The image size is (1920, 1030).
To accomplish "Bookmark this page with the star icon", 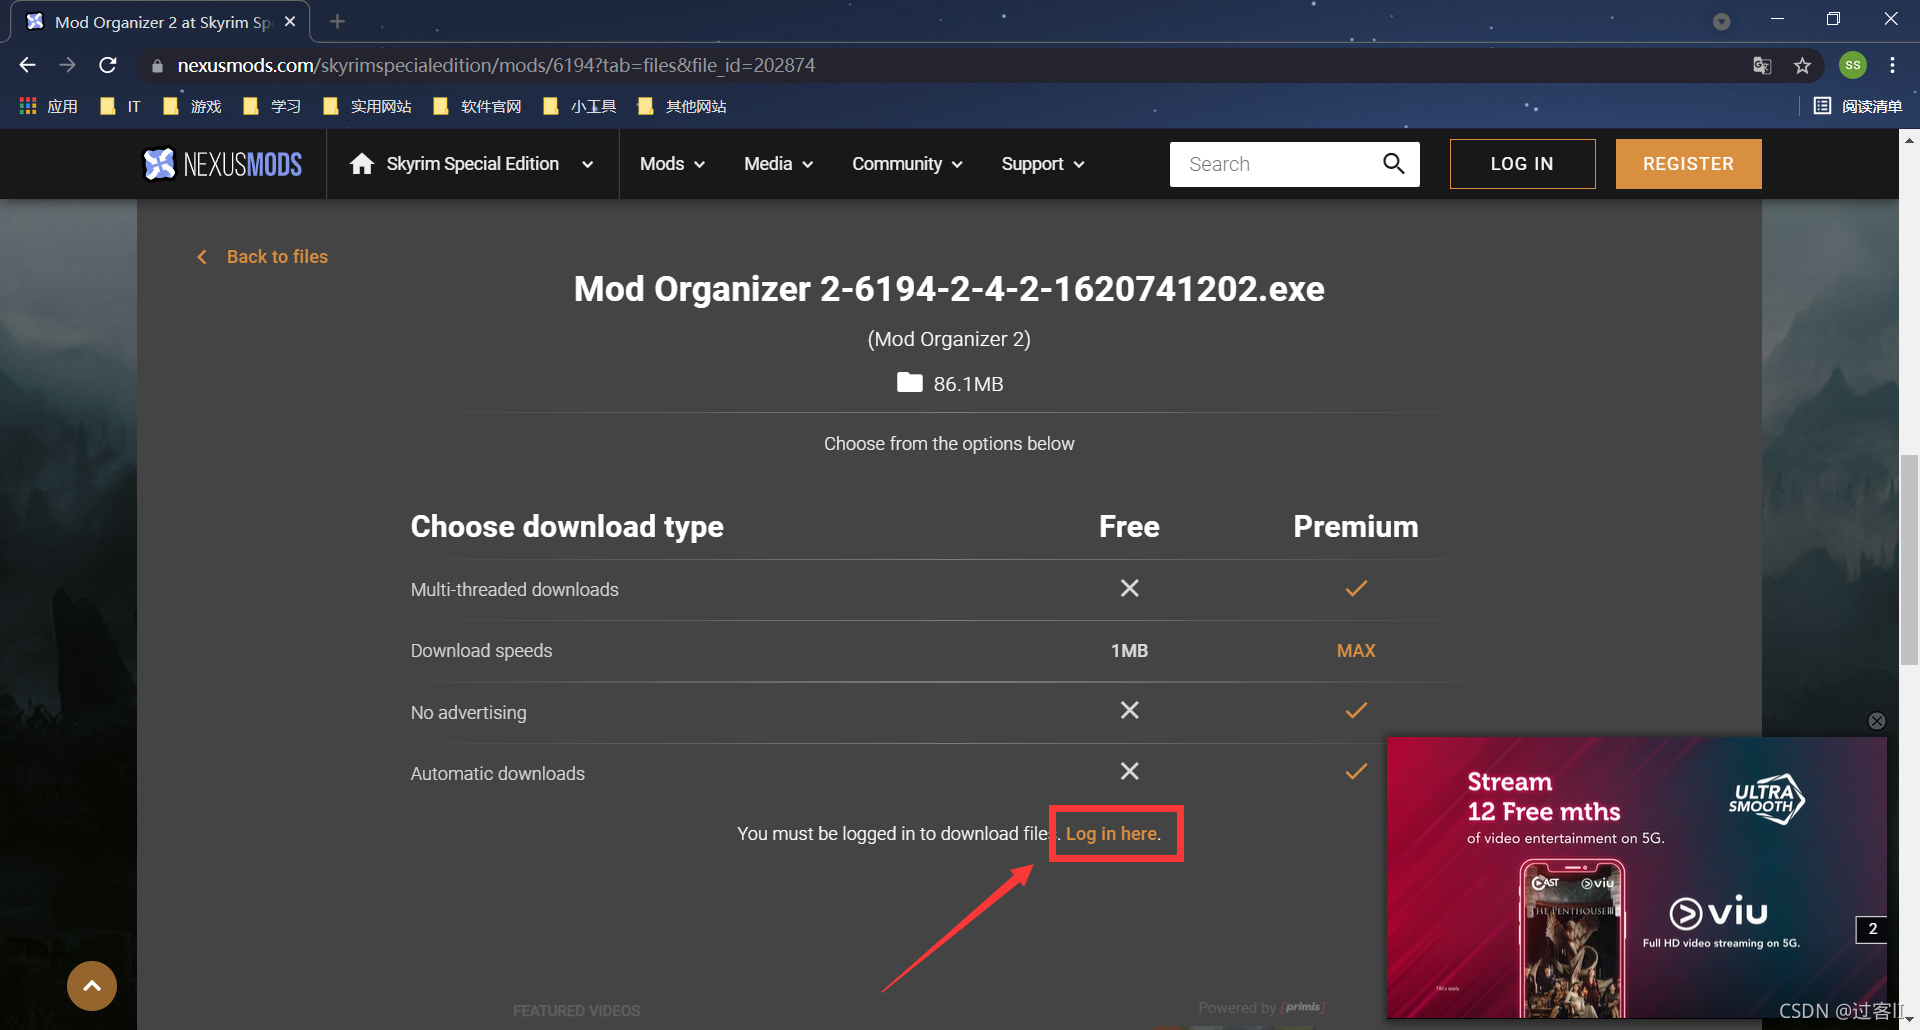I will coord(1802,66).
